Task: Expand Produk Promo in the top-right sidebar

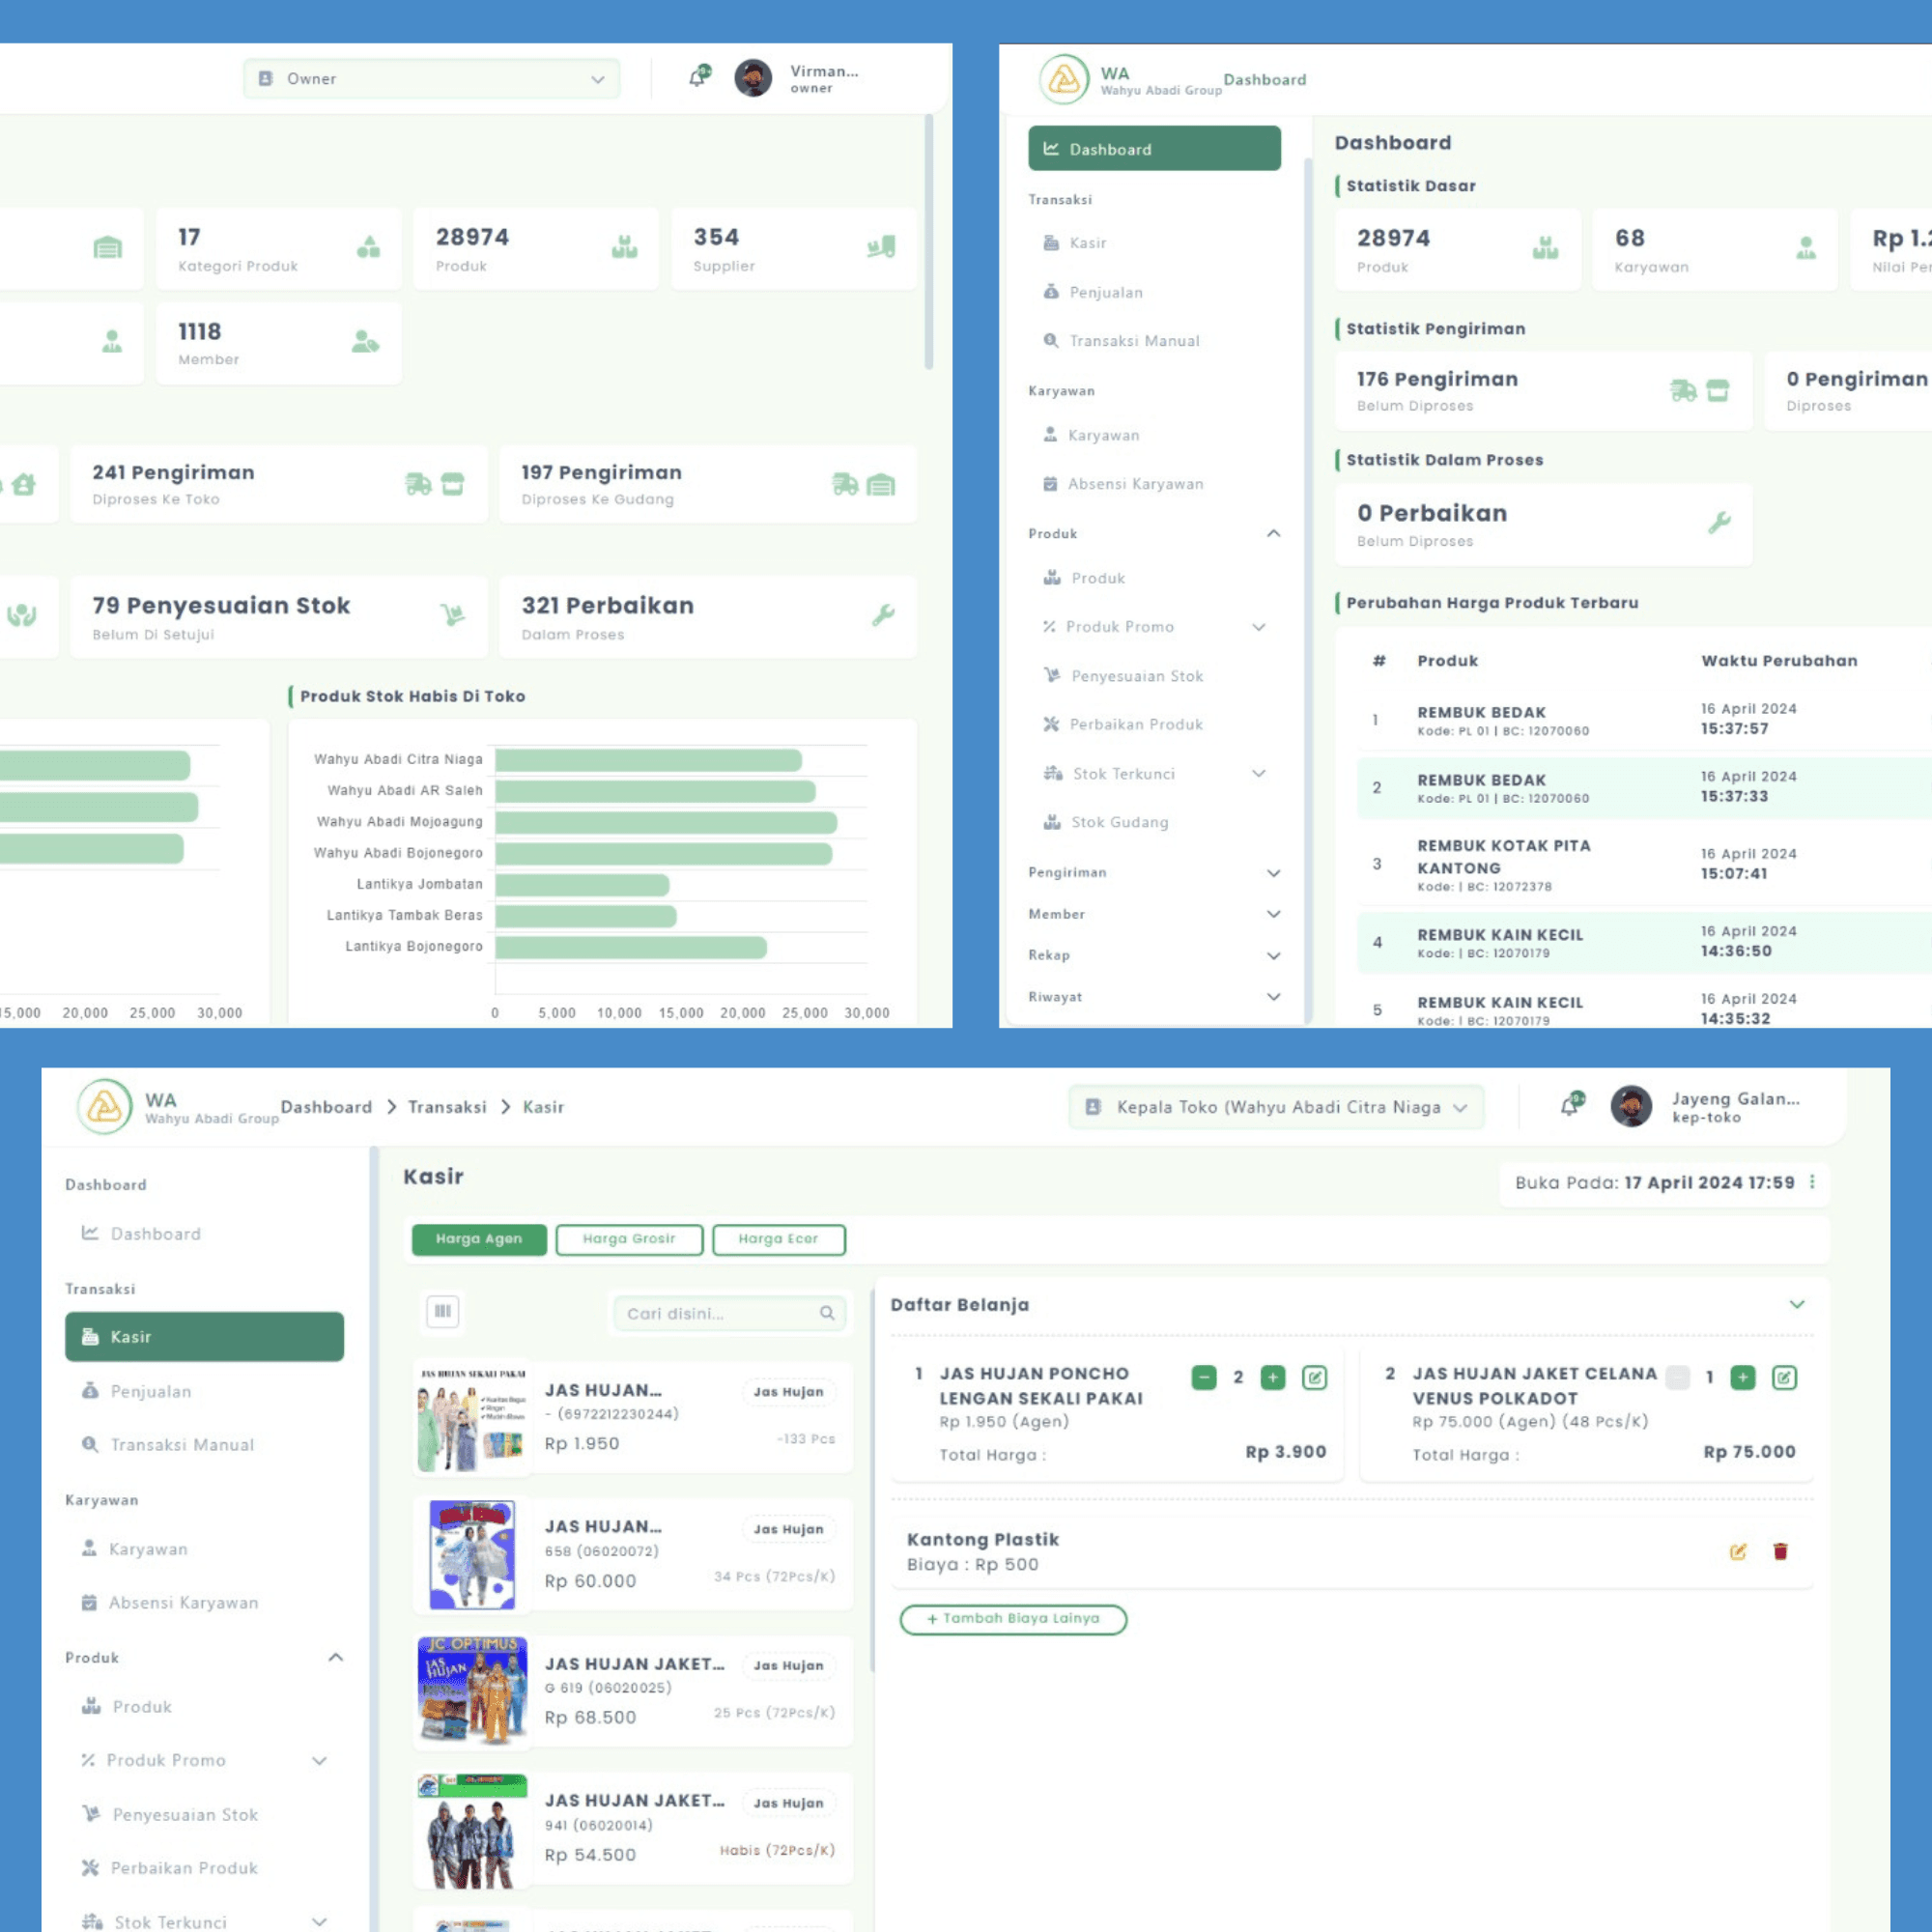Action: tap(1259, 627)
